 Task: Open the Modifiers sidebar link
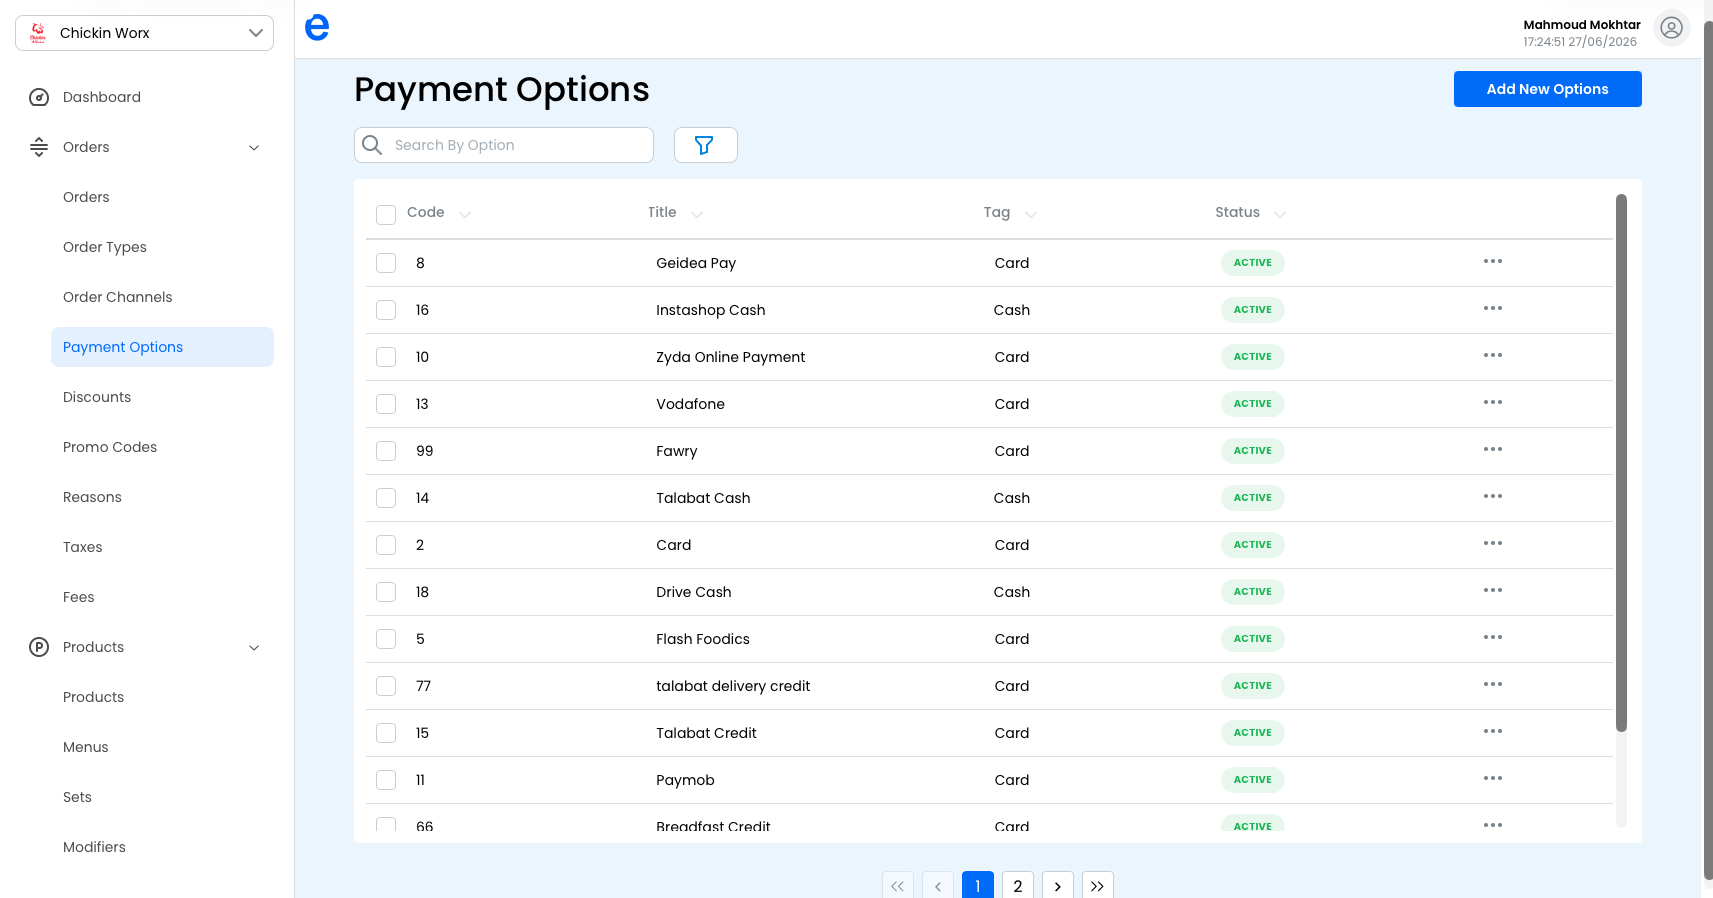pos(94,847)
